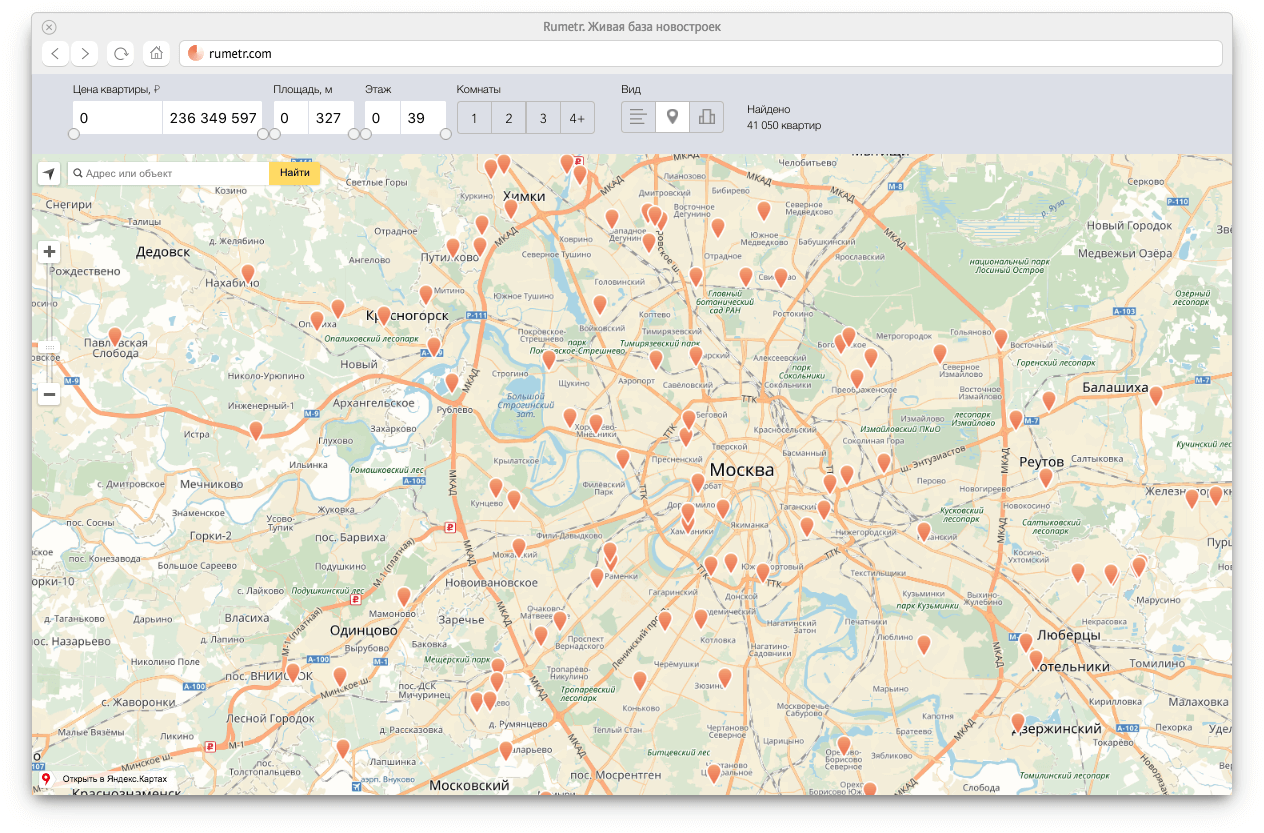Click the map marker near Балашиха

click(1156, 395)
